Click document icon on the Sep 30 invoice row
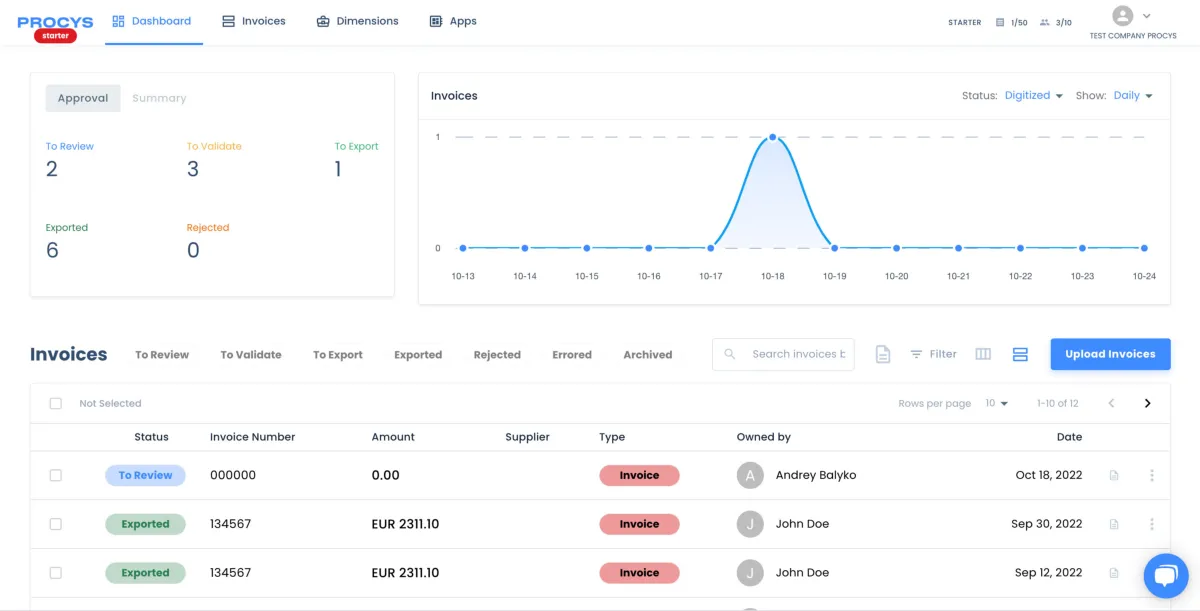The height and width of the screenshot is (611, 1200). [x=1114, y=524]
